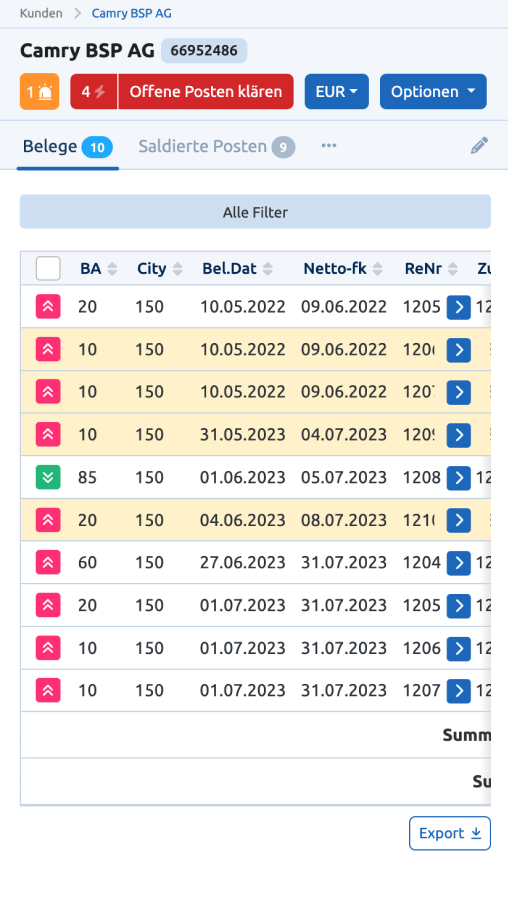Image resolution: width=508 pixels, height=916 pixels.
Task: Click date cell 01.06.2023
Action: pyautogui.click(x=243, y=477)
